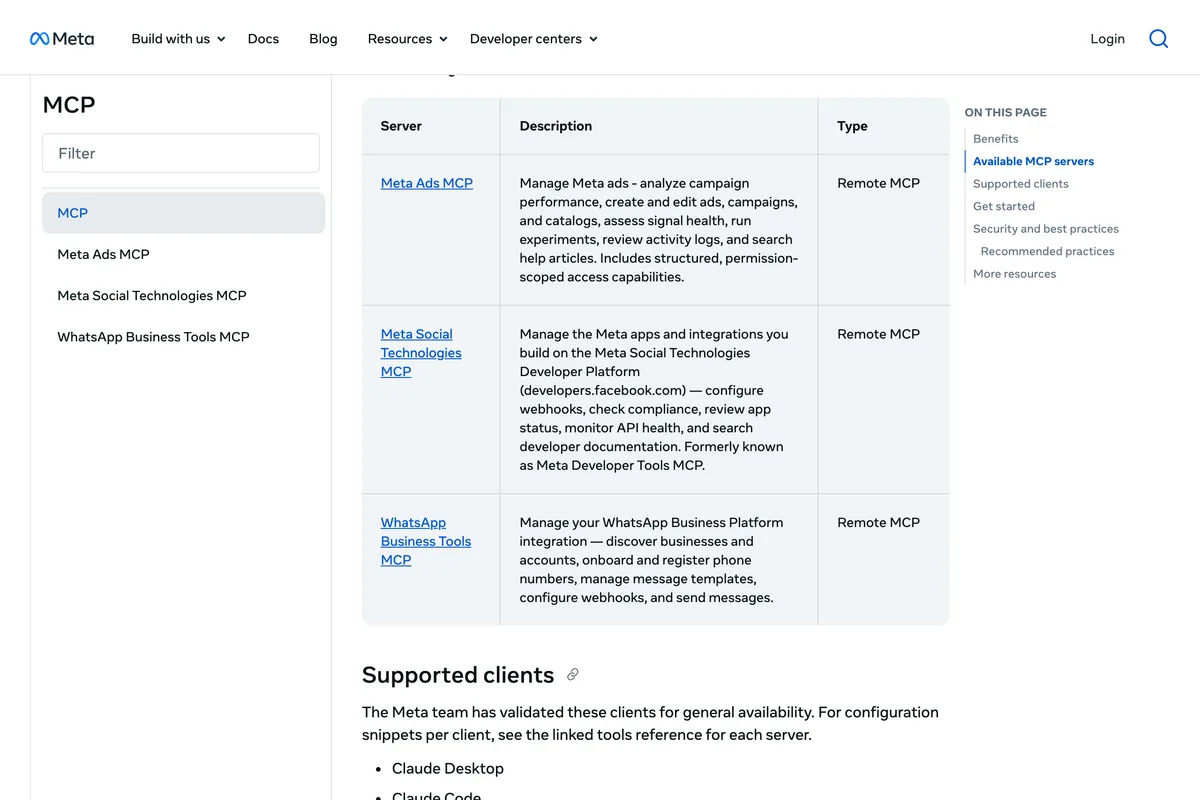
Task: Click the Claude Desktop list item
Action: [x=448, y=768]
